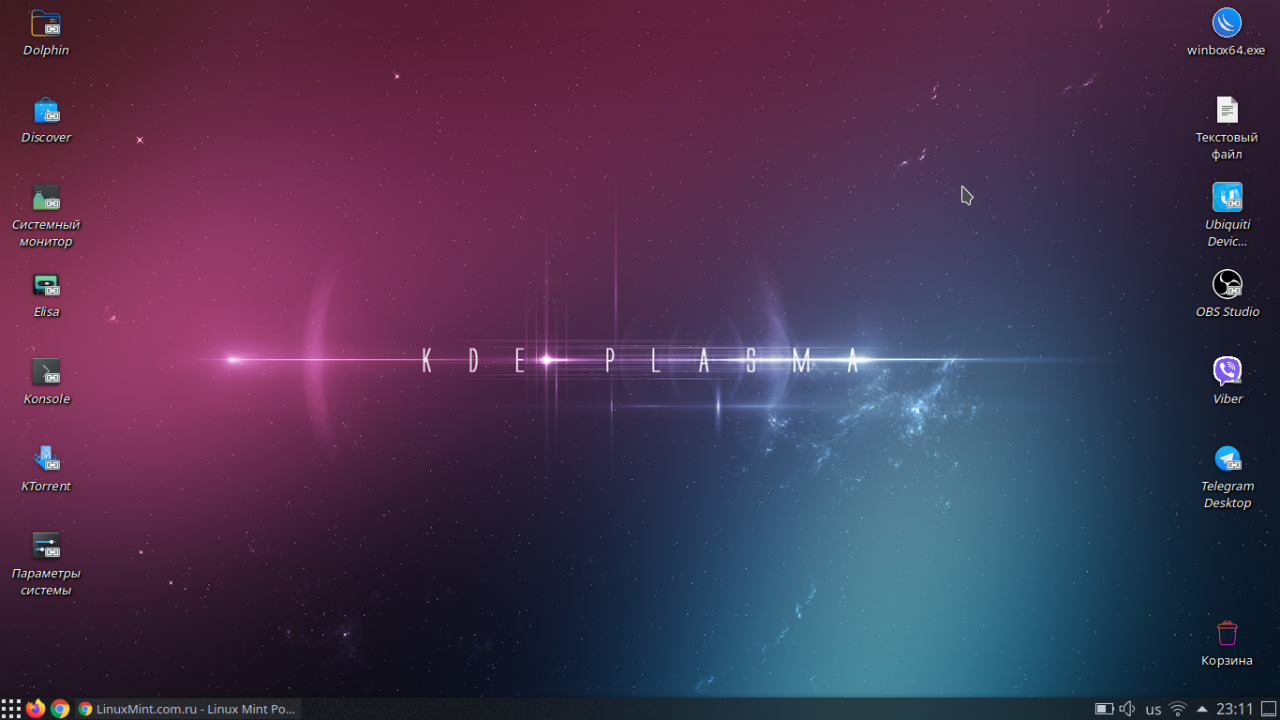The width and height of the screenshot is (1280, 720).
Task: Launch OBS Studio desktop icon
Action: point(1227,285)
